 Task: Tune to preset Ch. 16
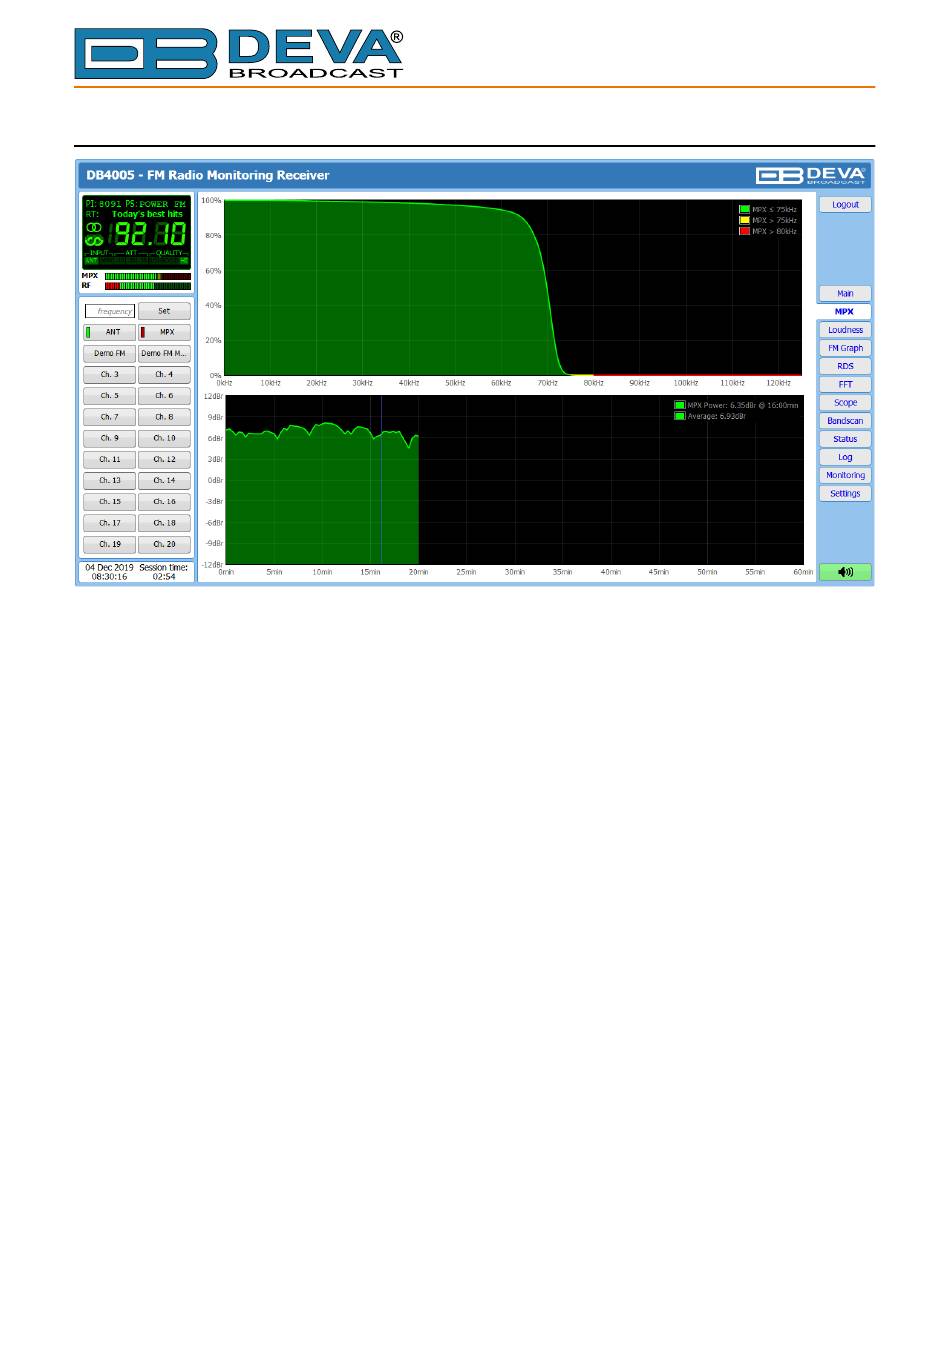pos(164,502)
